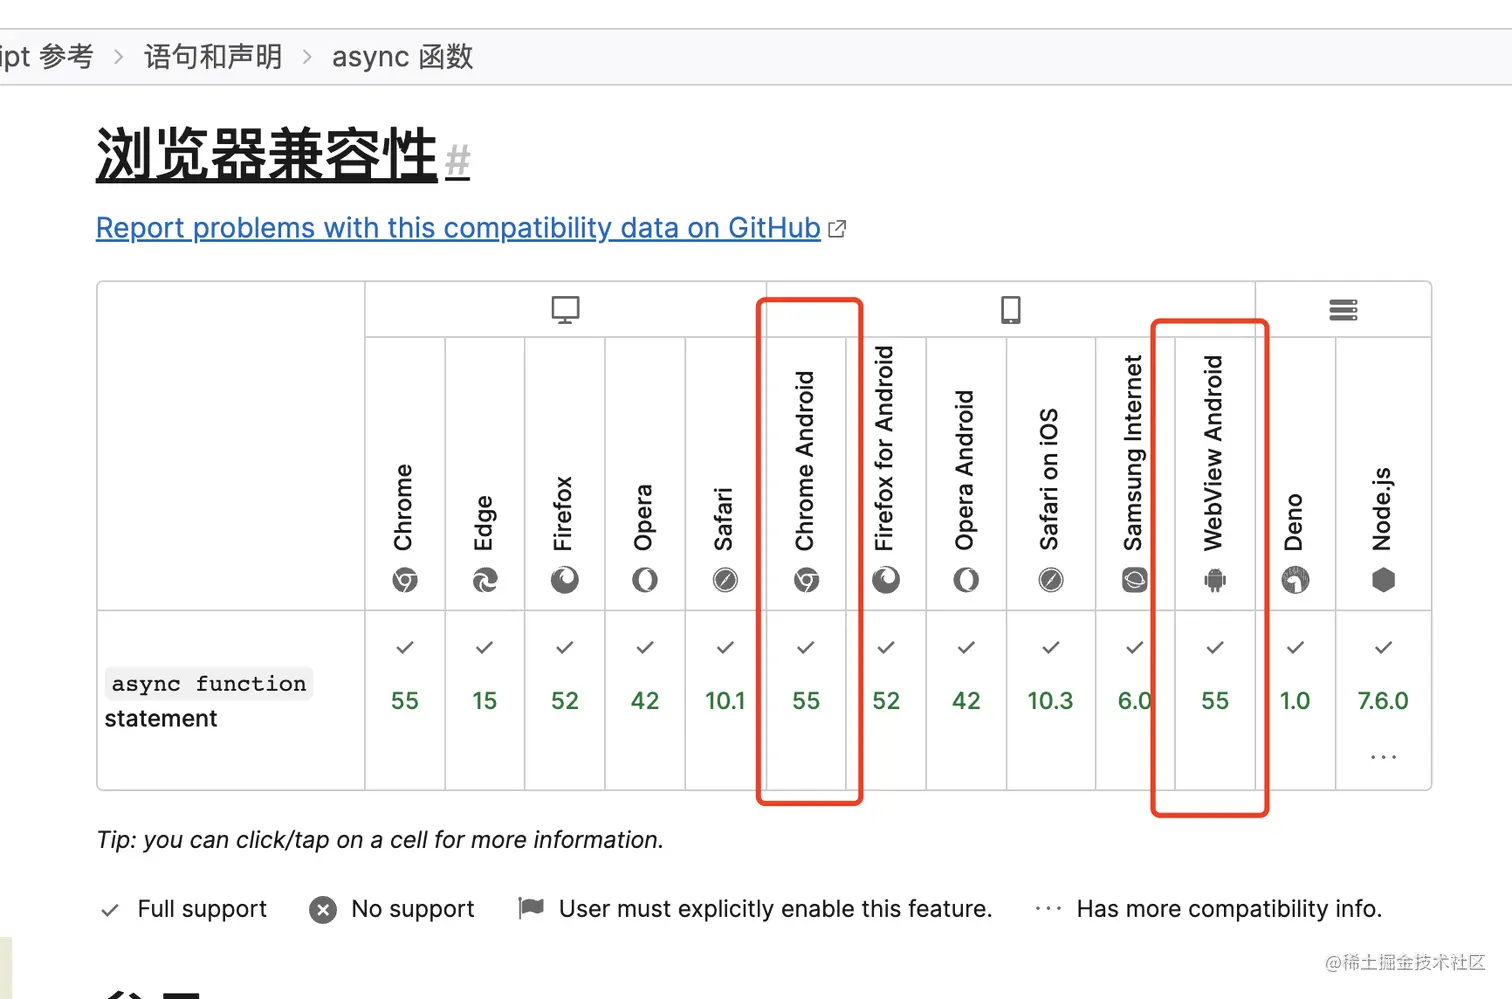The width and height of the screenshot is (1512, 999).
Task: Click the Safari column header label
Action: click(x=723, y=519)
